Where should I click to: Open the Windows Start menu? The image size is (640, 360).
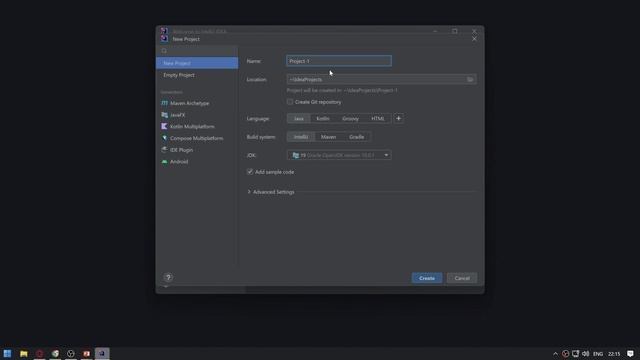click(x=7, y=353)
